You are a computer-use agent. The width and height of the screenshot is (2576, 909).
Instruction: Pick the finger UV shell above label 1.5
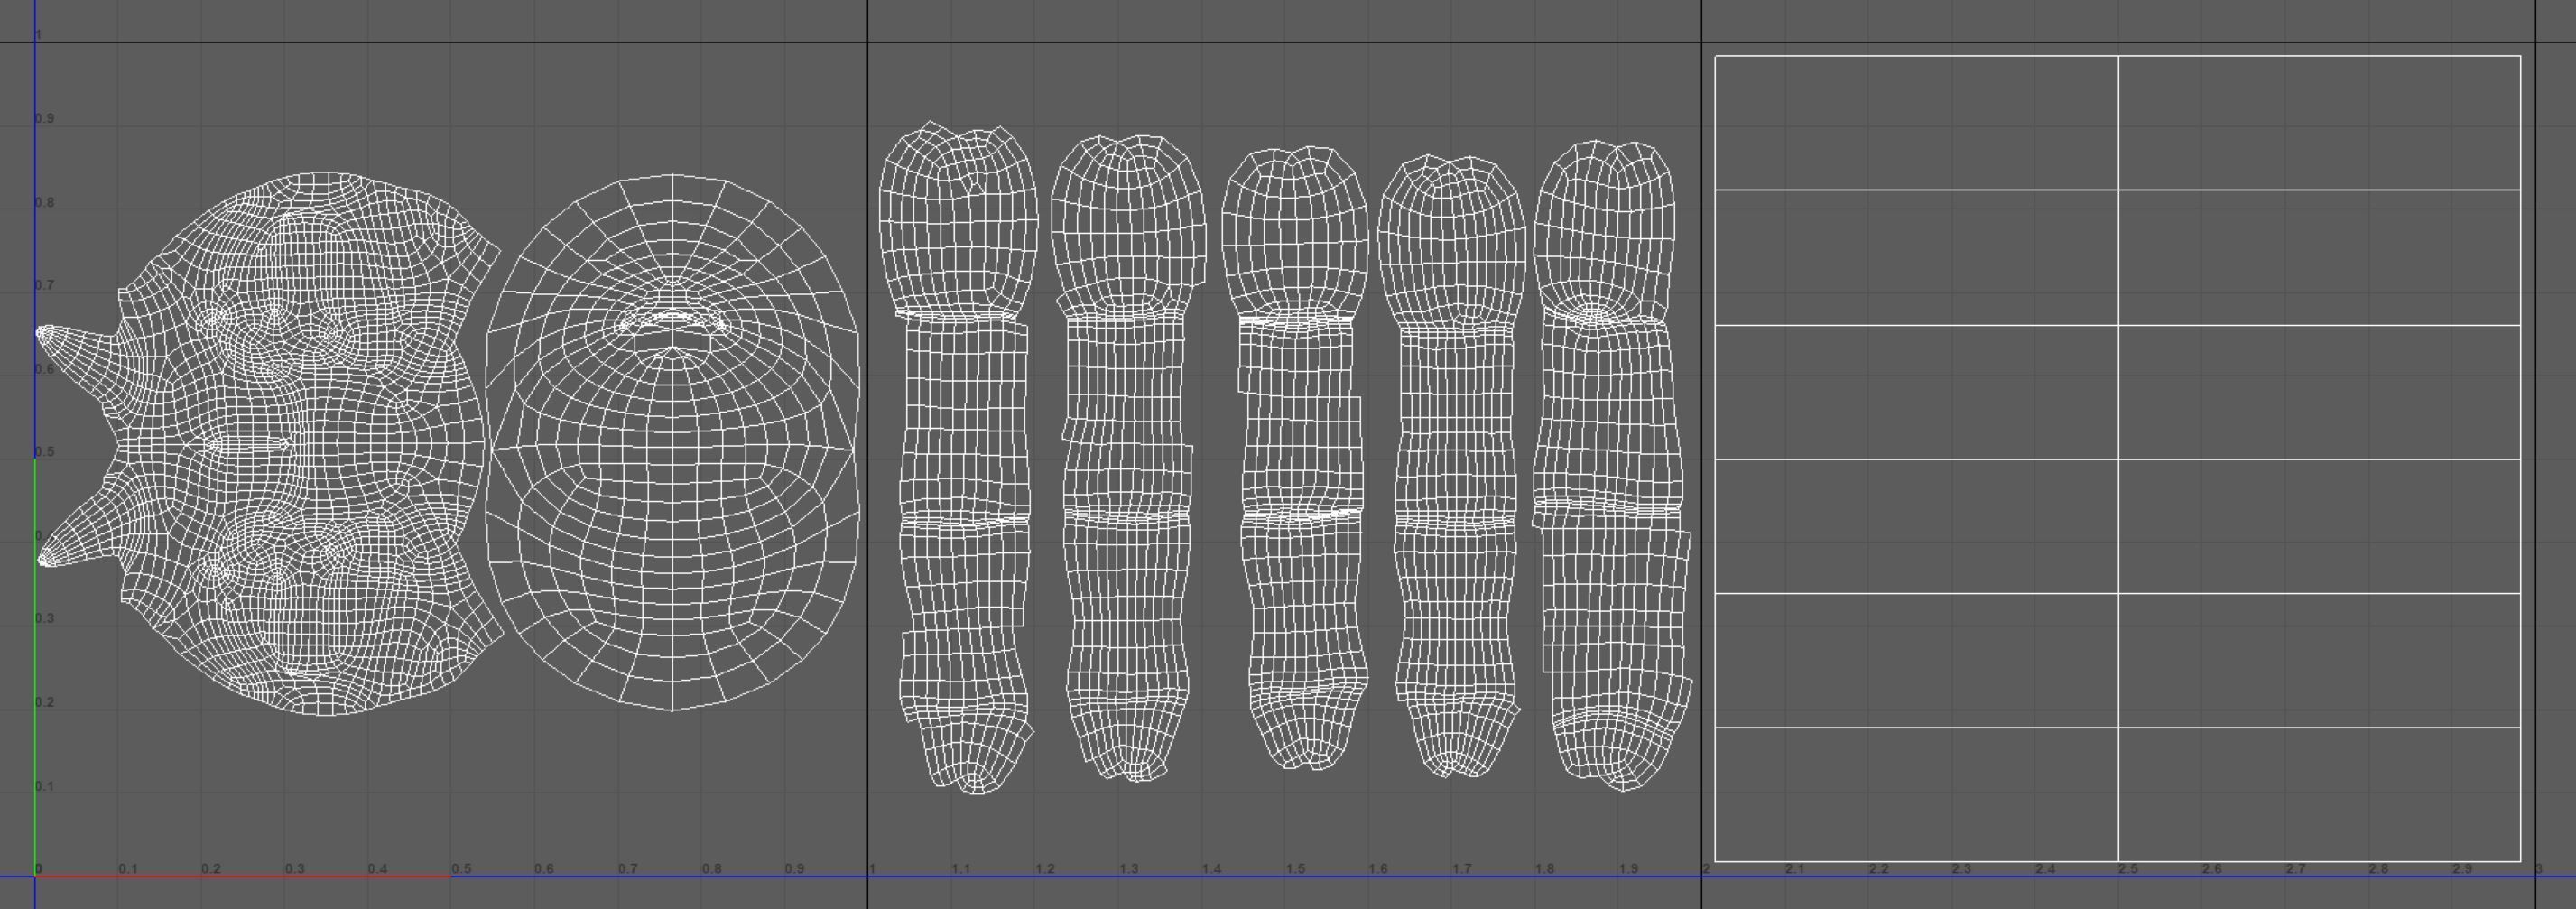1294,458
